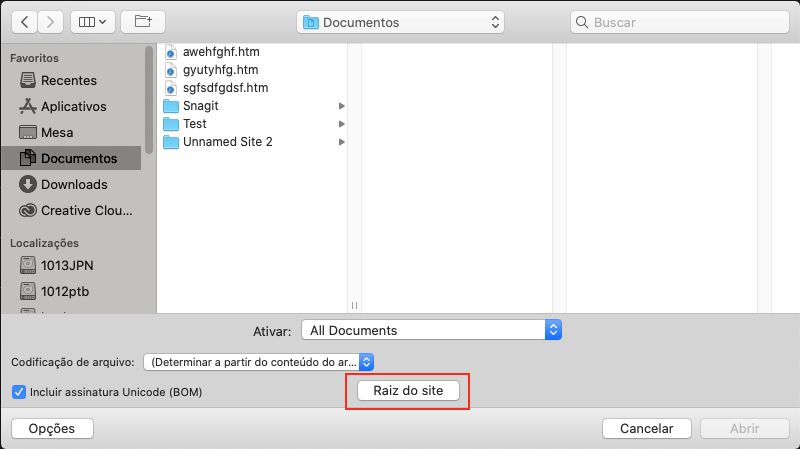800x449 pixels.
Task: Open the Documentos location popup
Action: [401, 22]
